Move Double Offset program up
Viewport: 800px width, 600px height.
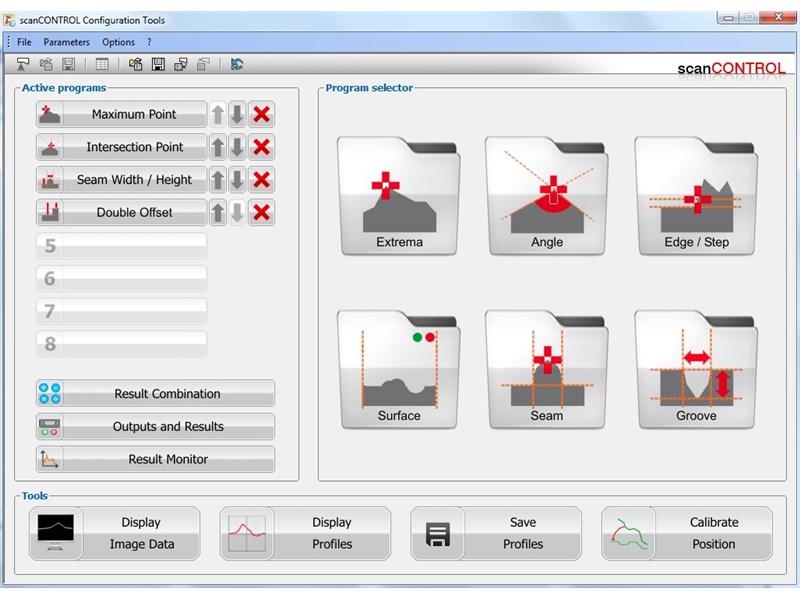point(218,212)
